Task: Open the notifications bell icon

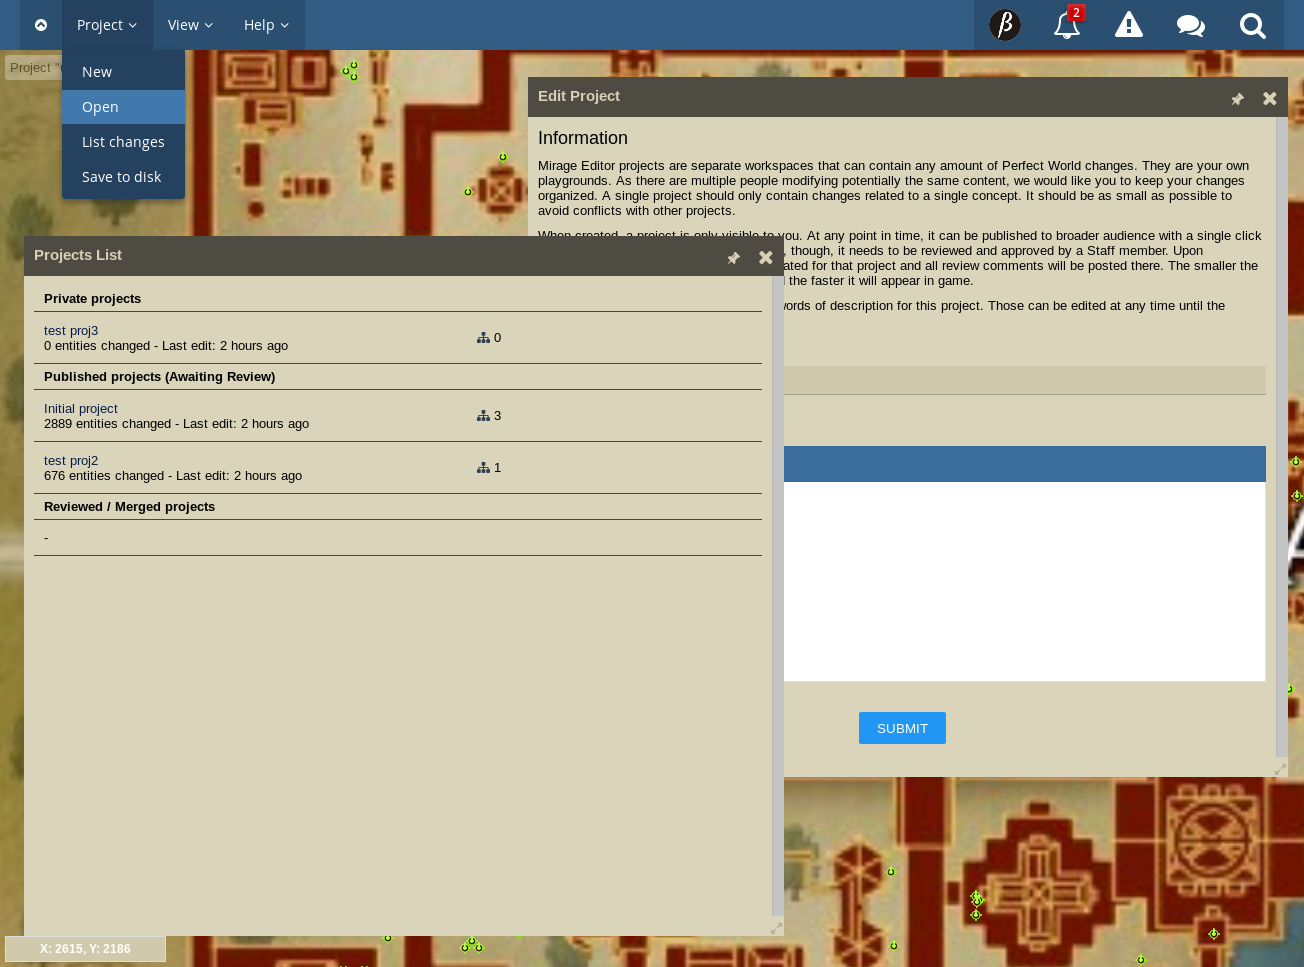Action: [x=1066, y=25]
